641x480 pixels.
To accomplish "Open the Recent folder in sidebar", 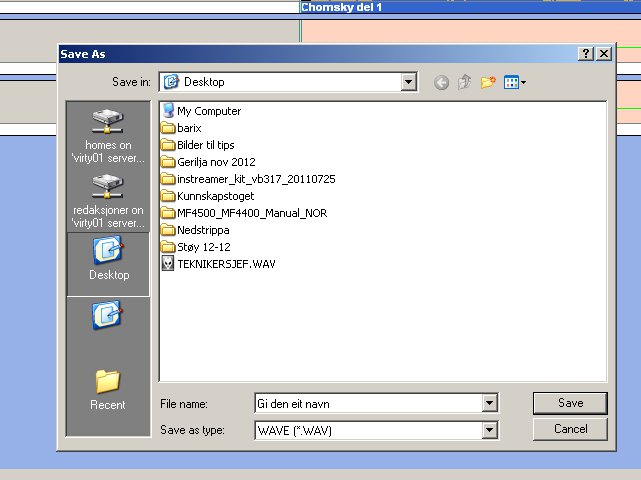I will pyautogui.click(x=108, y=389).
